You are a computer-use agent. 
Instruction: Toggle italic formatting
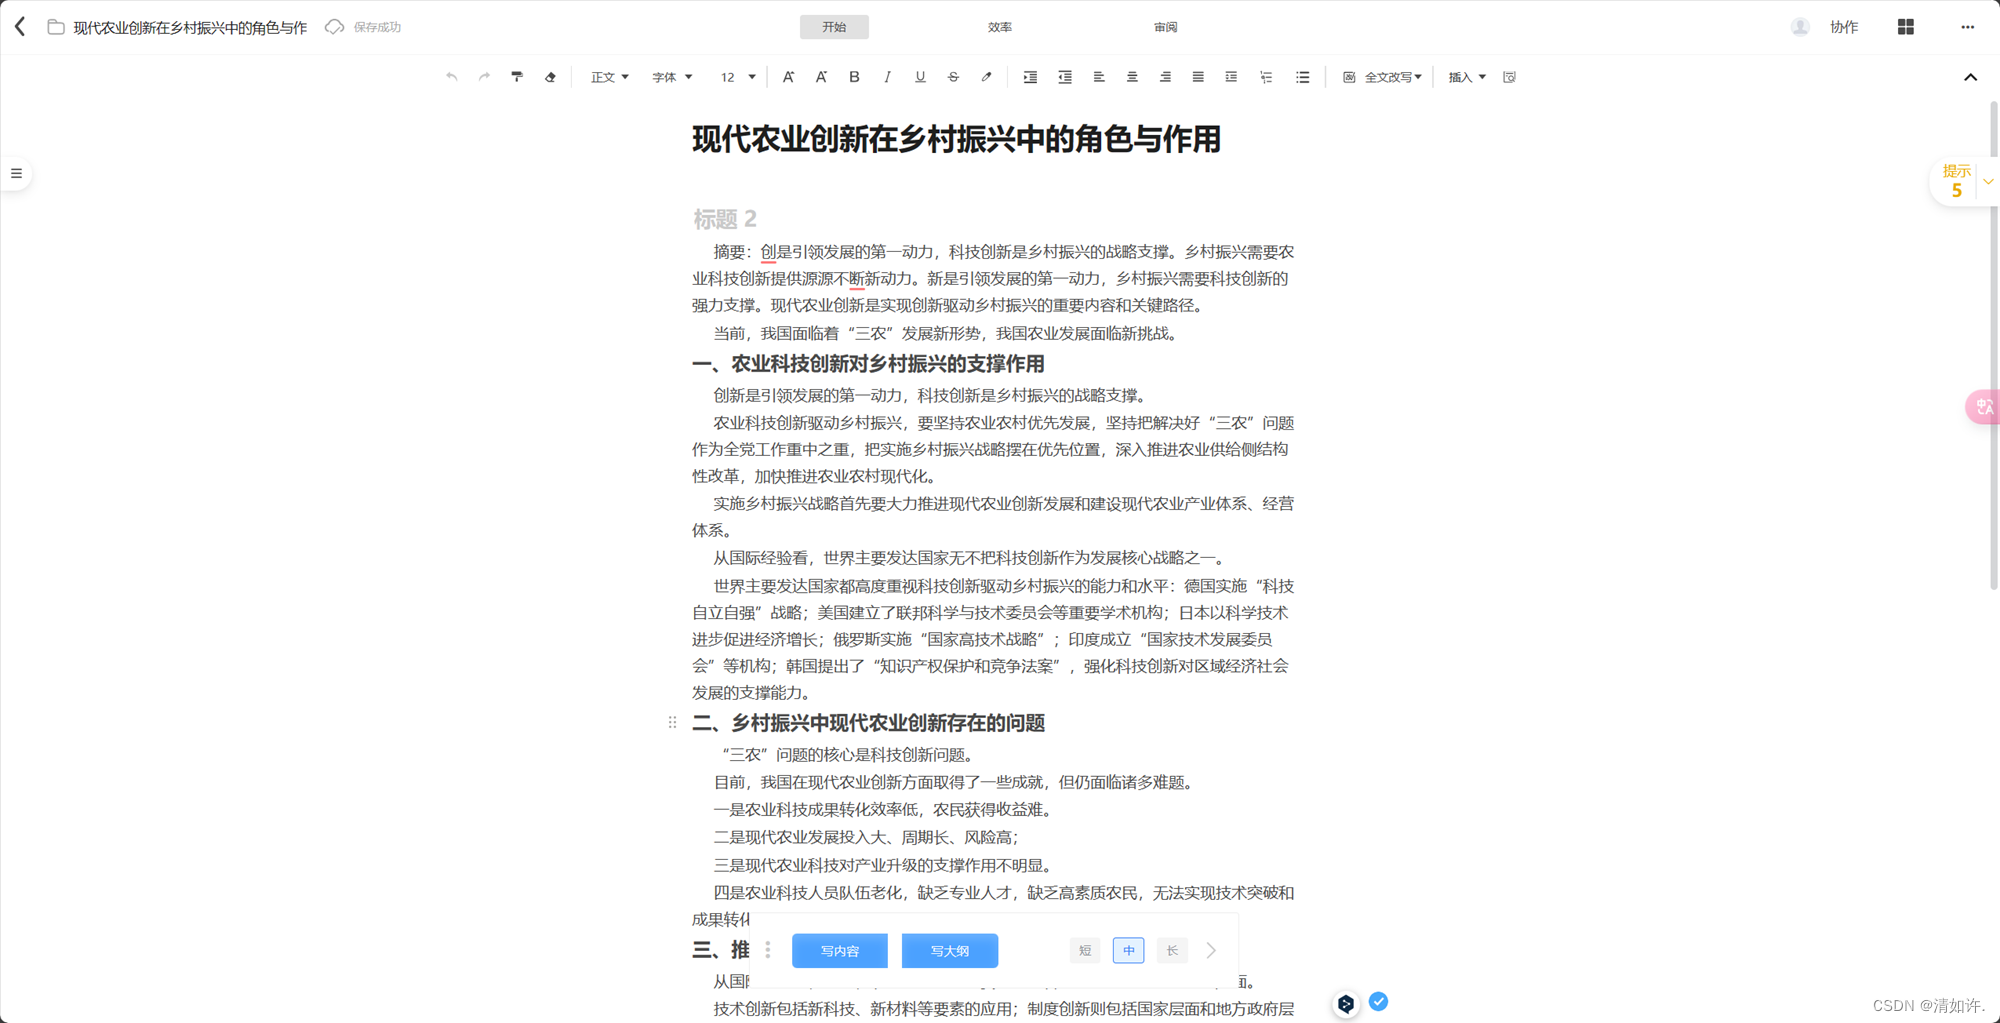(887, 77)
